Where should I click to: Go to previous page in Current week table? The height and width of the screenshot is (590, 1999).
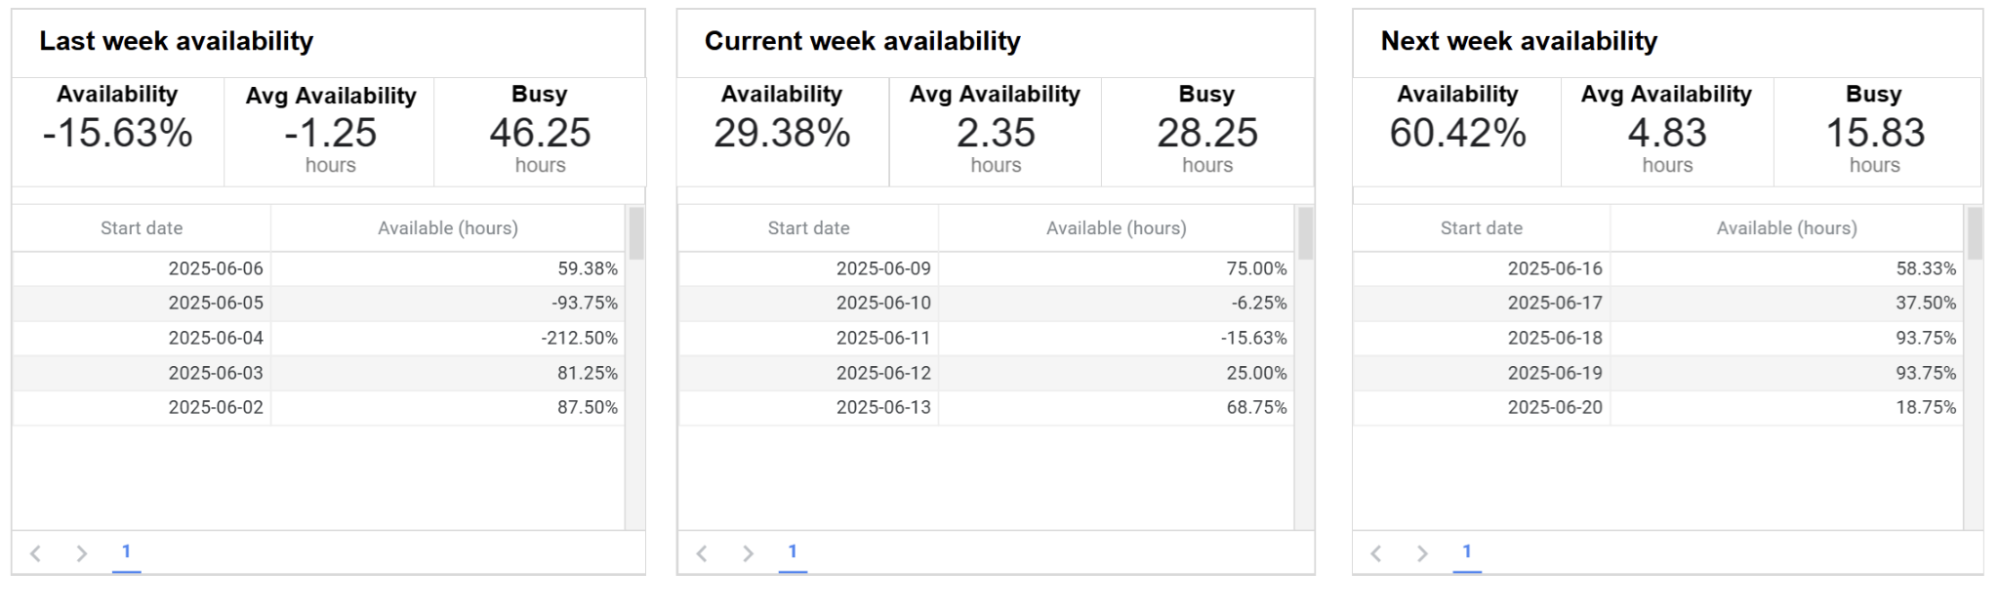point(702,553)
